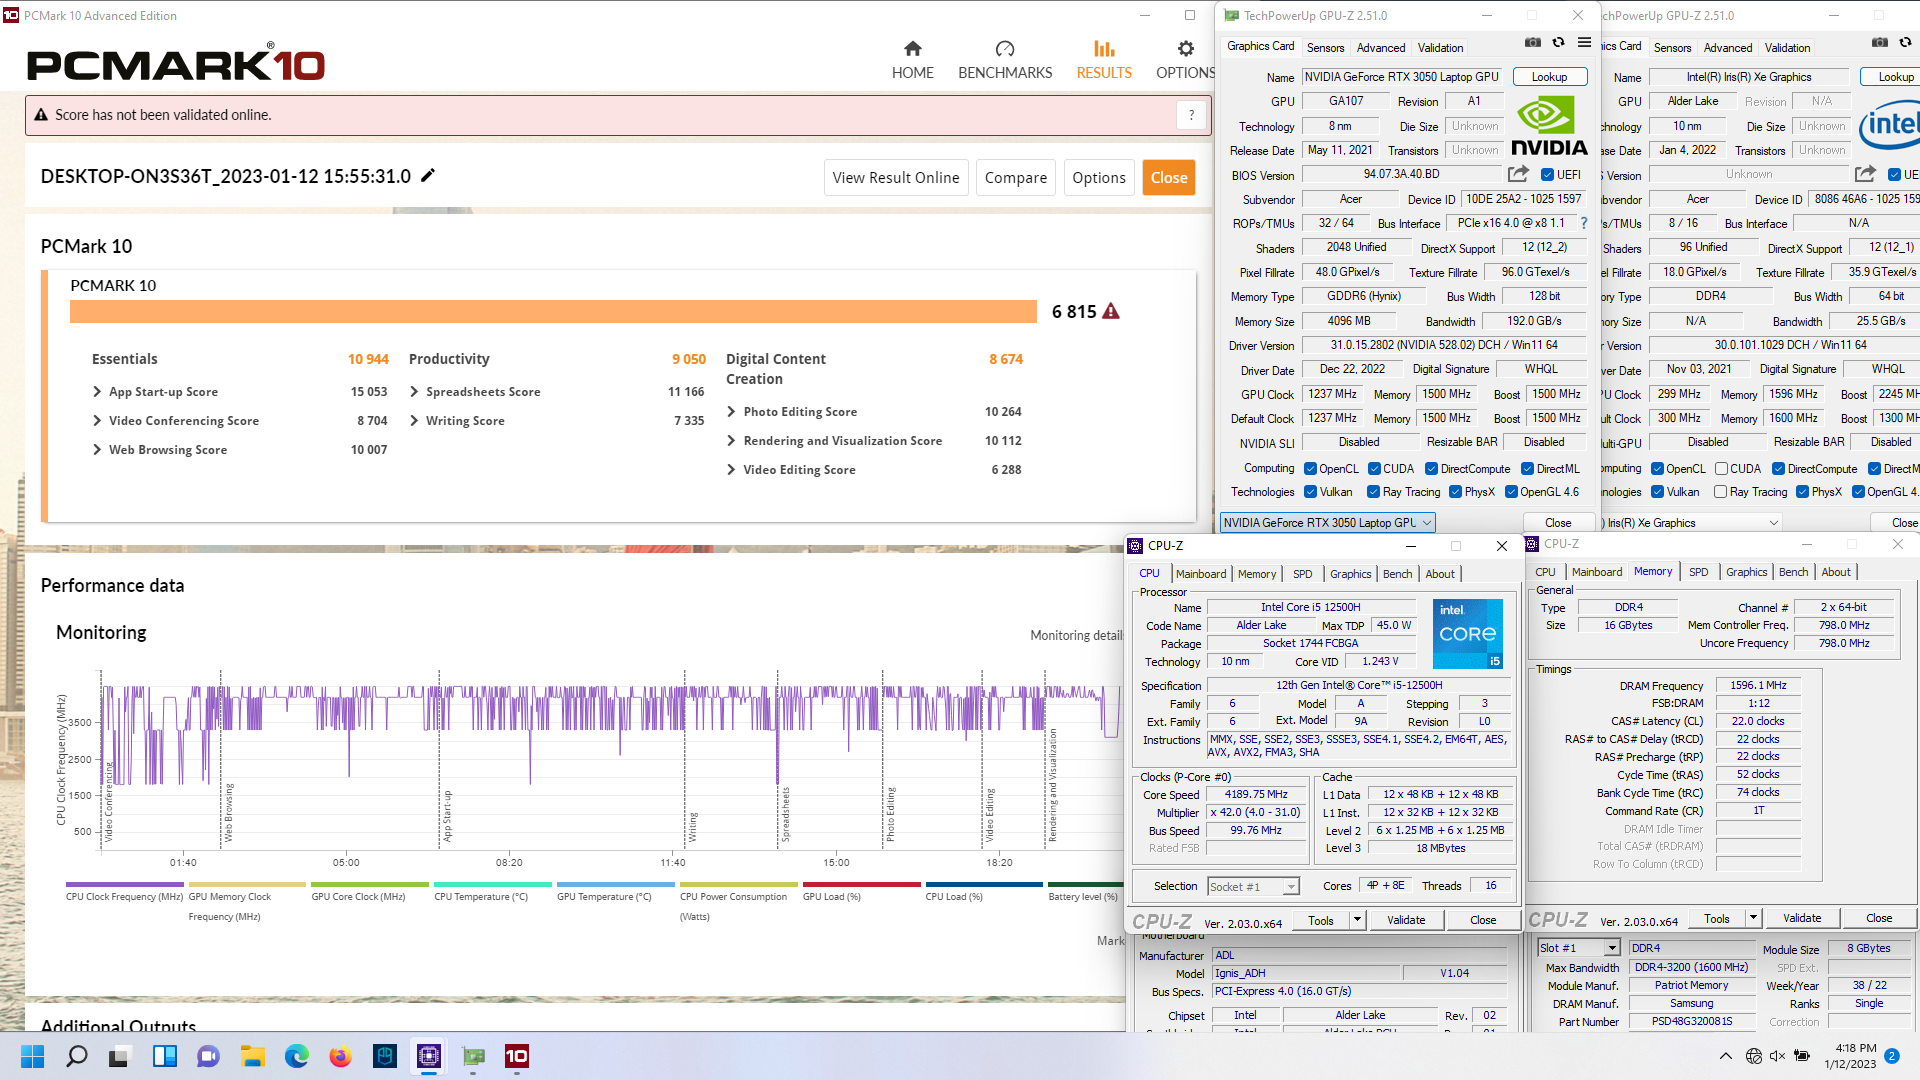Toggle CUDA checkbox in Intel GPU-Z window
Viewport: 1920px width, 1080px height.
pos(1721,469)
